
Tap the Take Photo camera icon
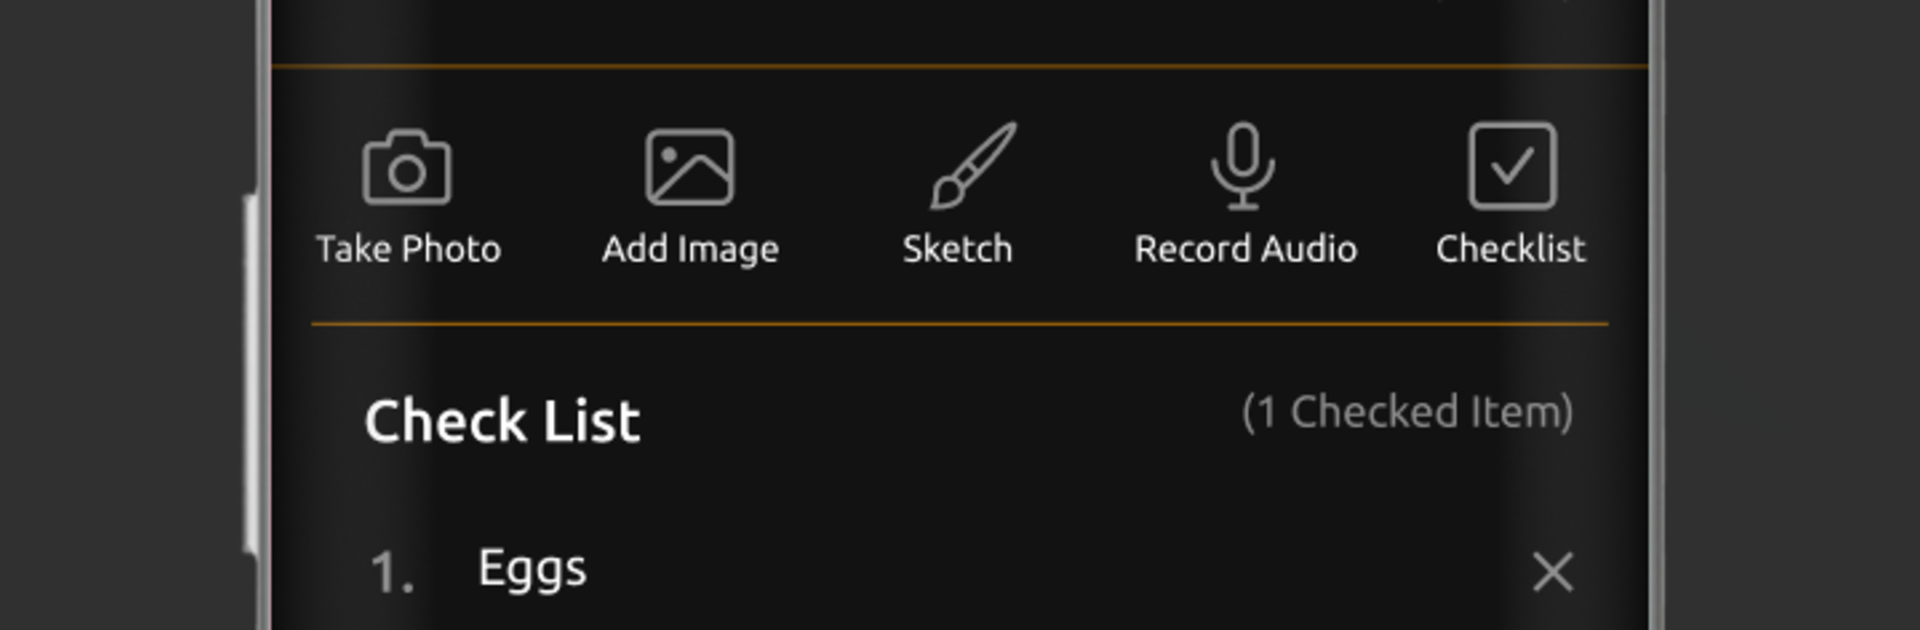(406, 168)
